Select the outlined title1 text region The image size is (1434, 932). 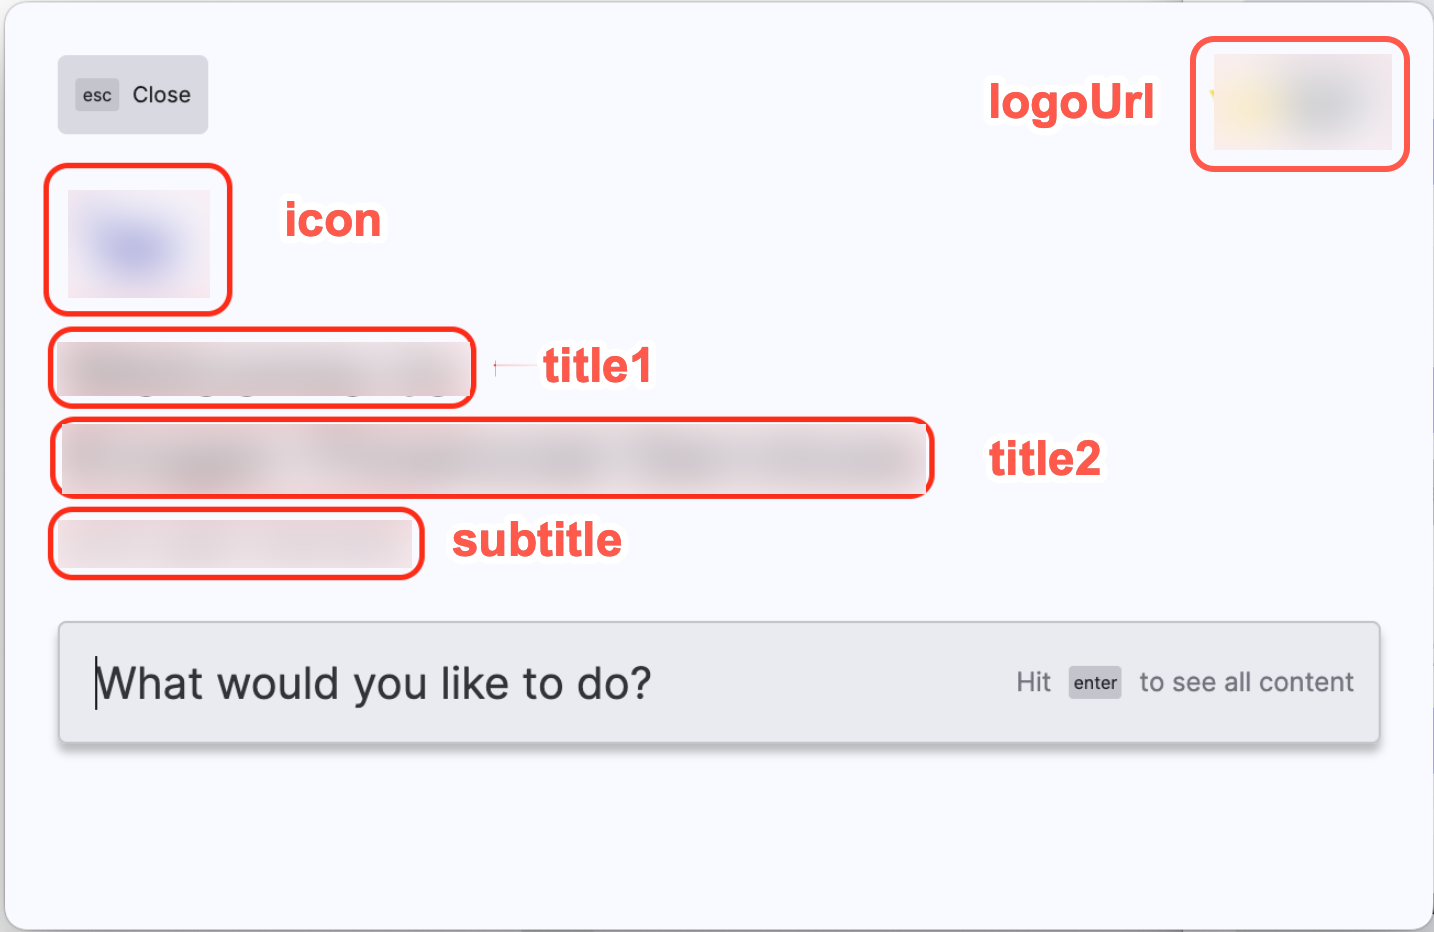(x=261, y=368)
